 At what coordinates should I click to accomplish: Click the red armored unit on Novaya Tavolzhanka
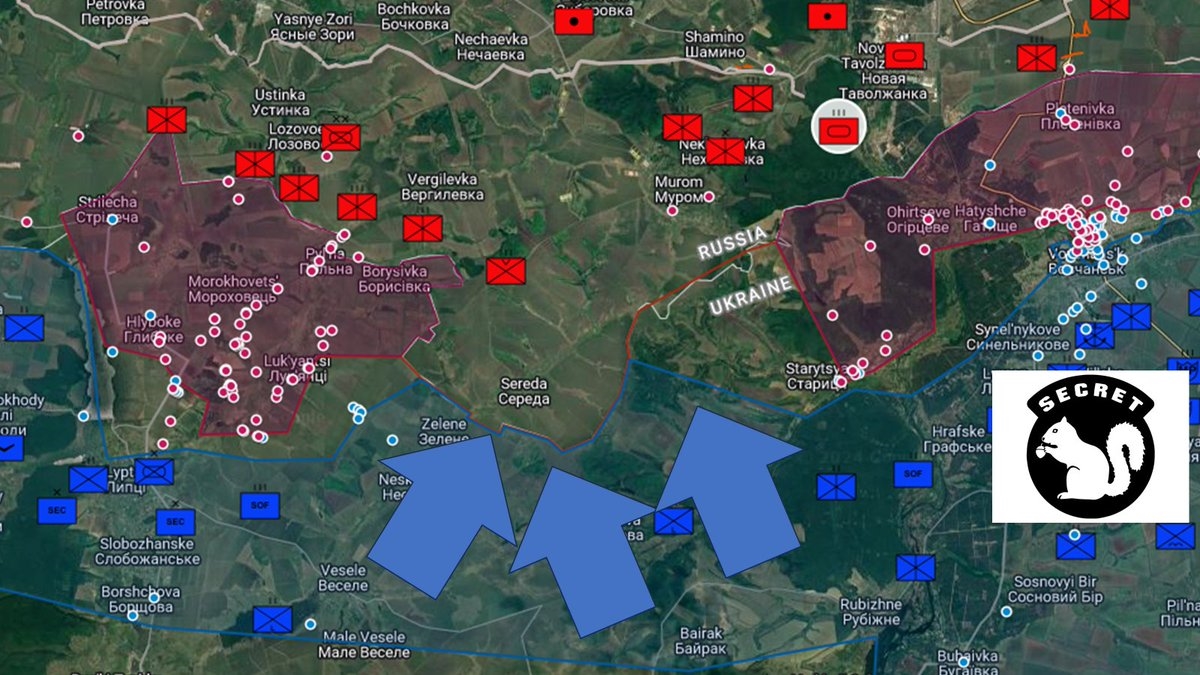pyautogui.click(x=904, y=56)
